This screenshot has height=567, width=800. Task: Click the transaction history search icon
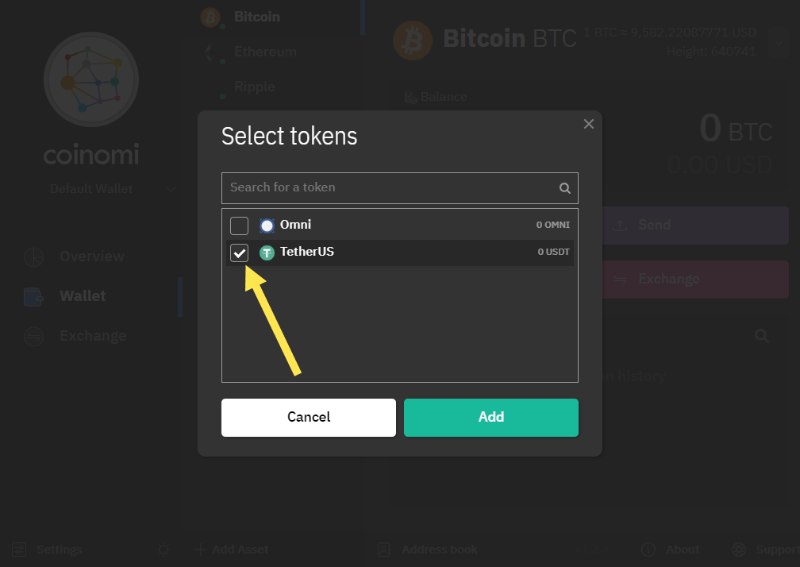[x=762, y=336]
